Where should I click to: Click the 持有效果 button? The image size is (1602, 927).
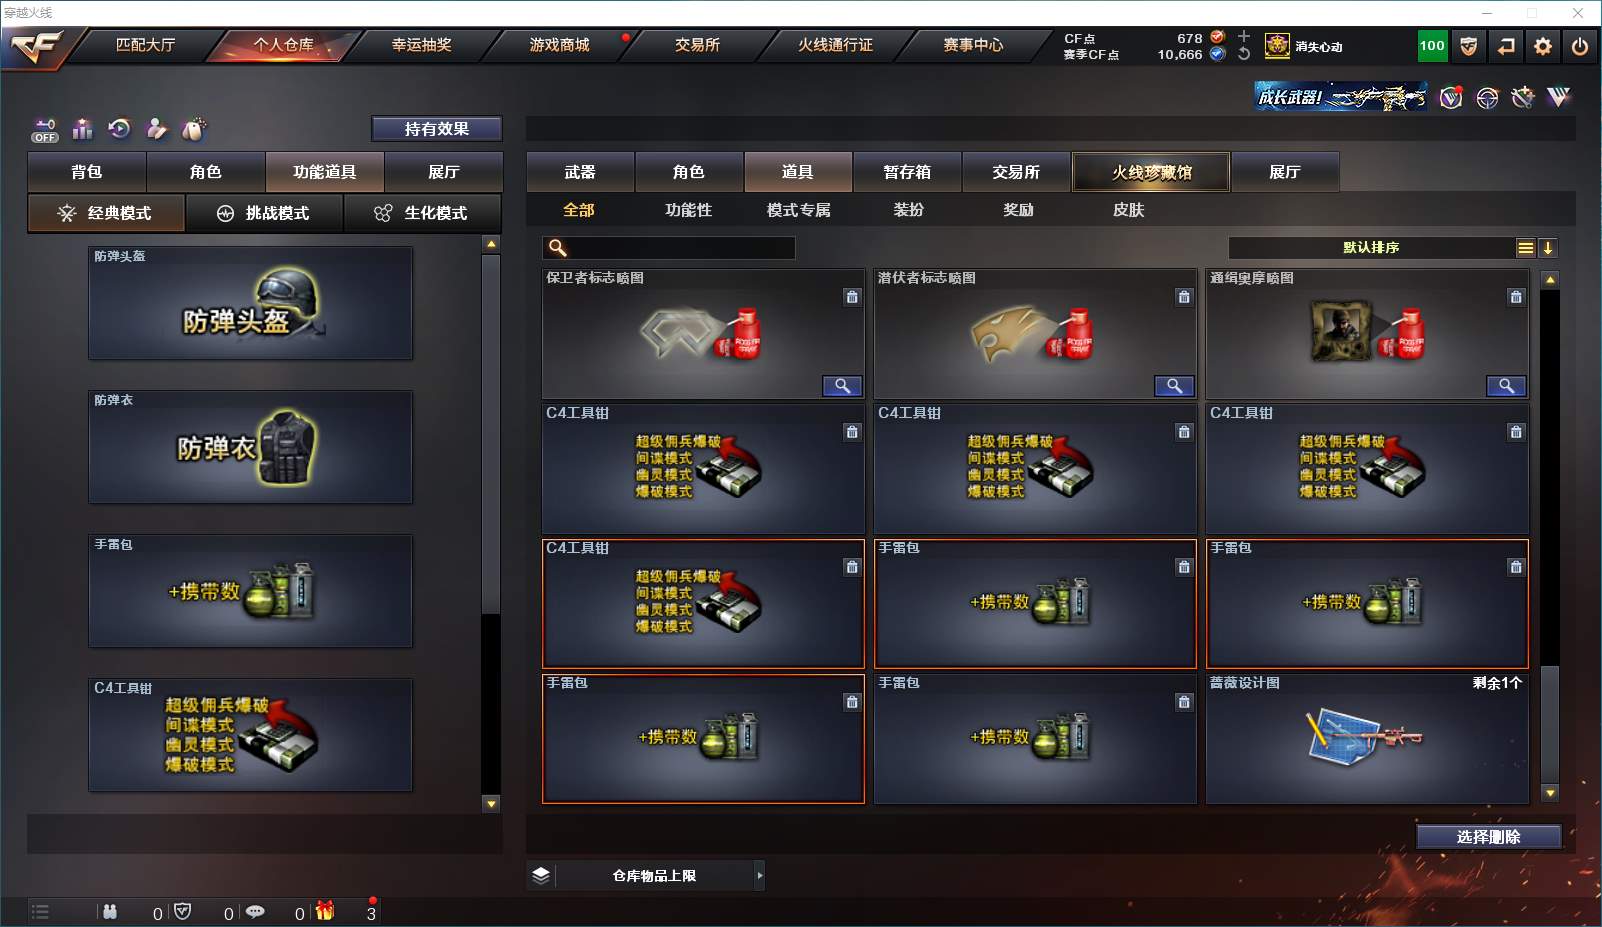pyautogui.click(x=437, y=129)
